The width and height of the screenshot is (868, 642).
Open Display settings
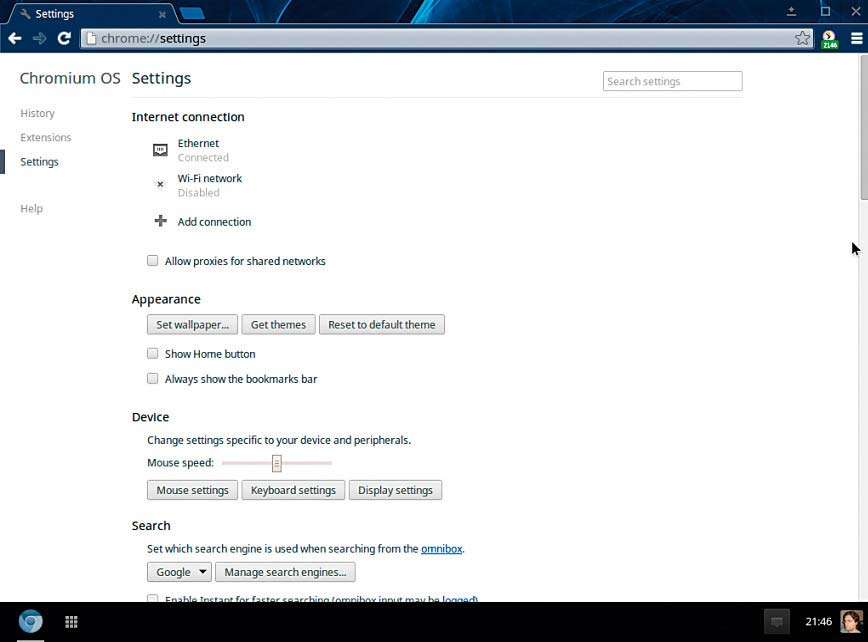pos(395,490)
